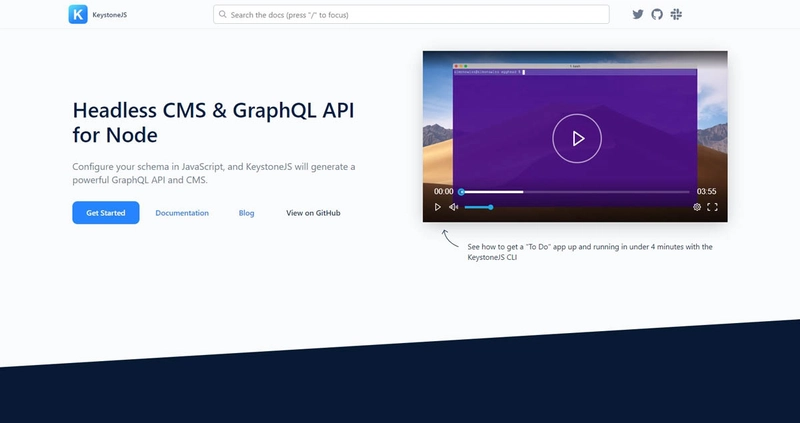This screenshot has width=800, height=423.
Task: Focus the Search the docs field
Action: click(x=411, y=14)
